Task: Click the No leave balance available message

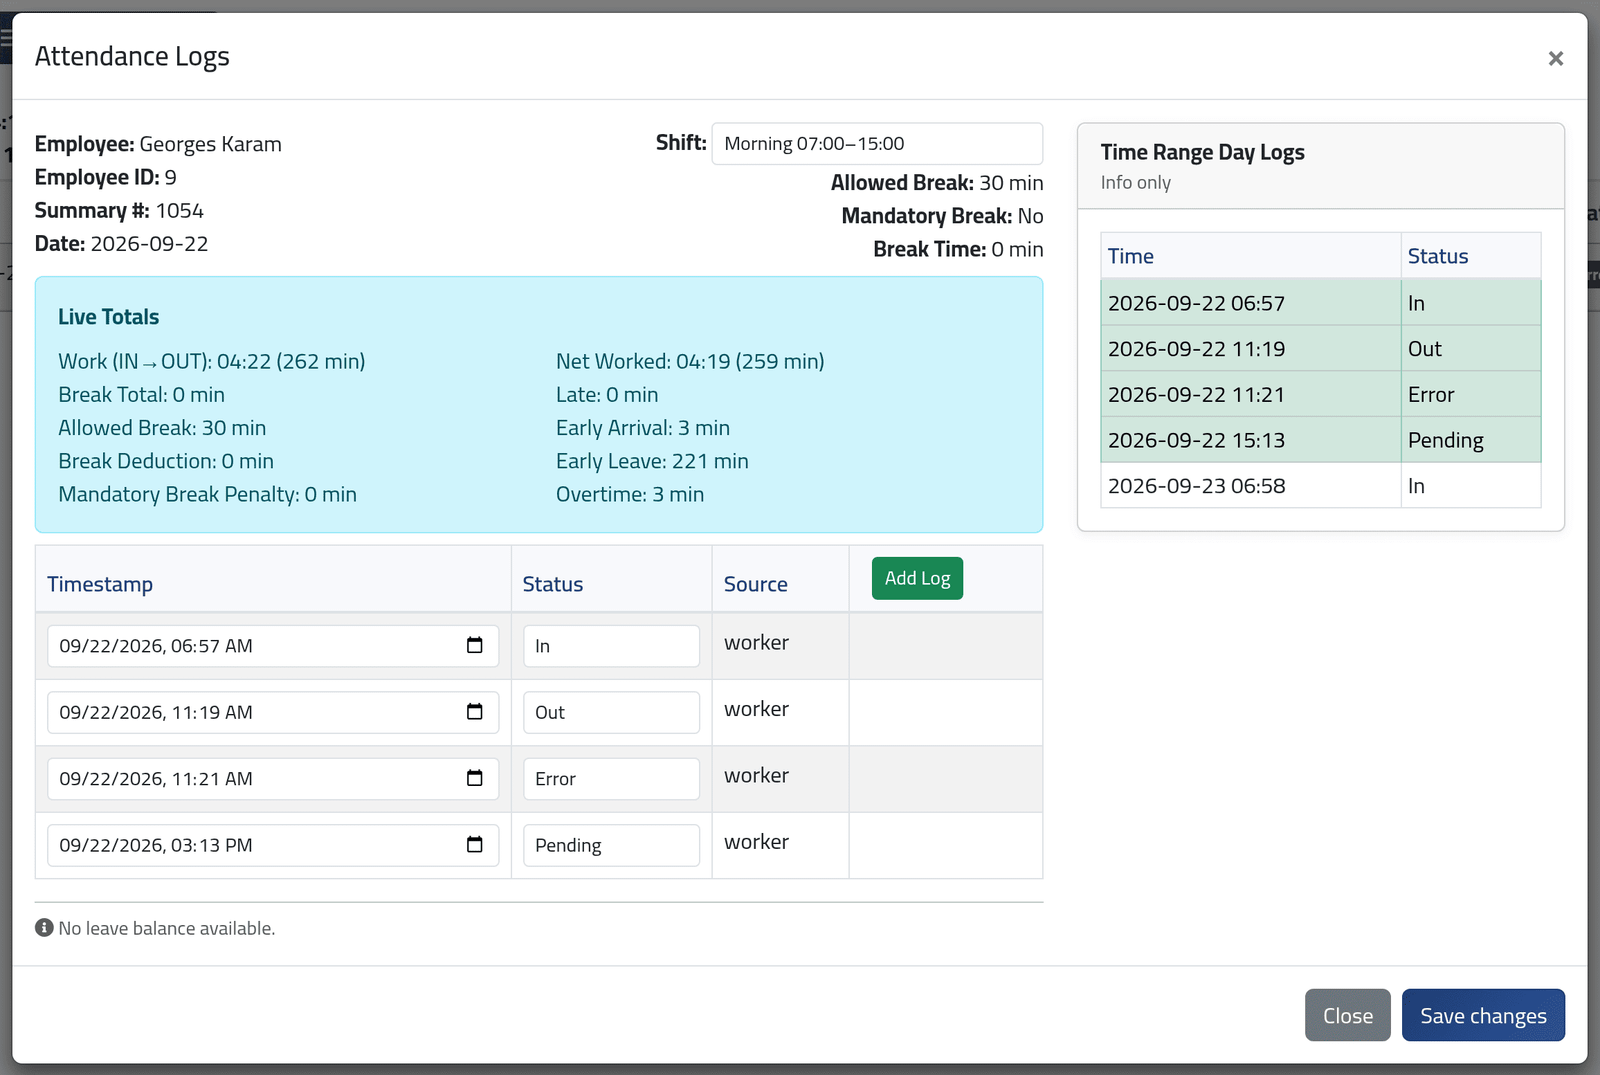Action: 167,928
